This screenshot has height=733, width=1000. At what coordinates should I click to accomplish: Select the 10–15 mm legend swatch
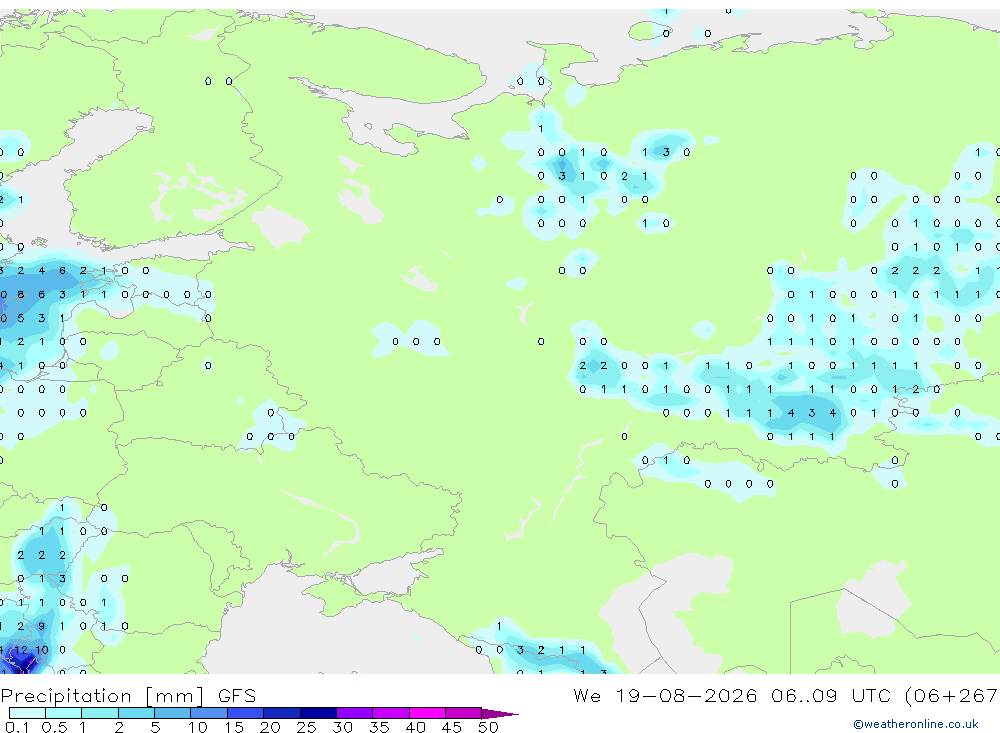tap(209, 713)
